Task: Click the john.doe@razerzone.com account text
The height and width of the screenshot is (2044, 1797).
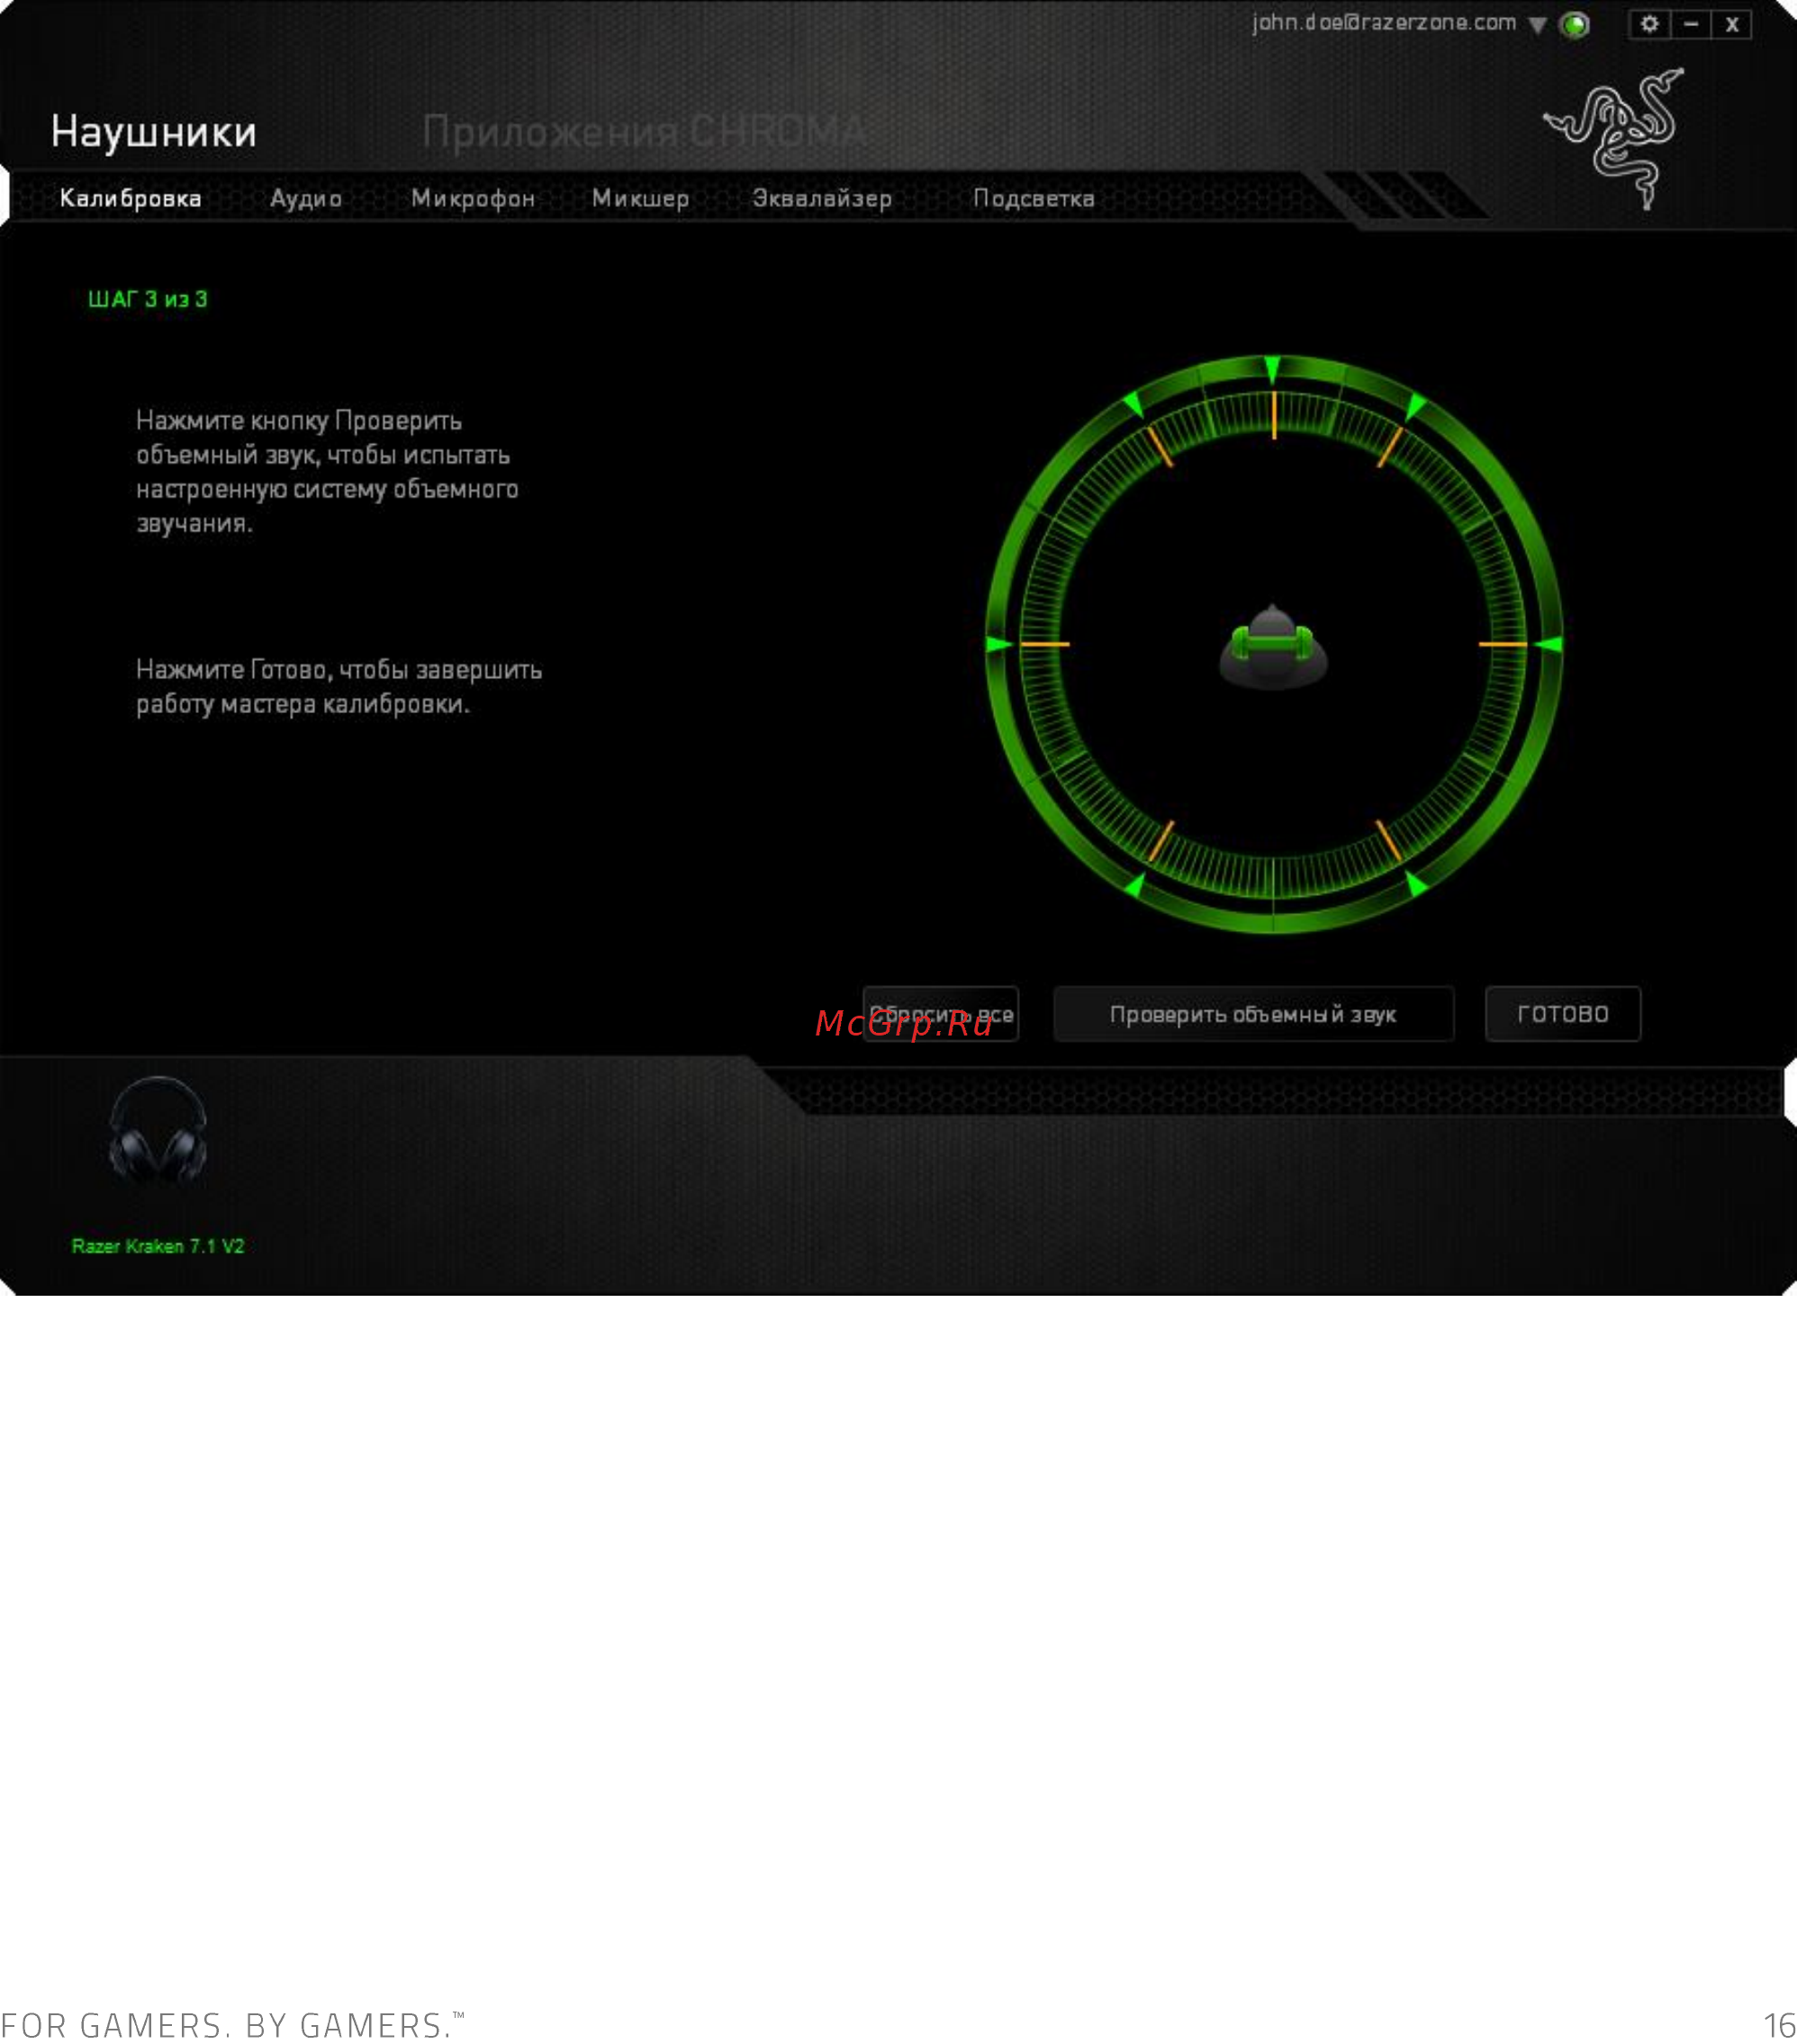Action: (x=1384, y=22)
